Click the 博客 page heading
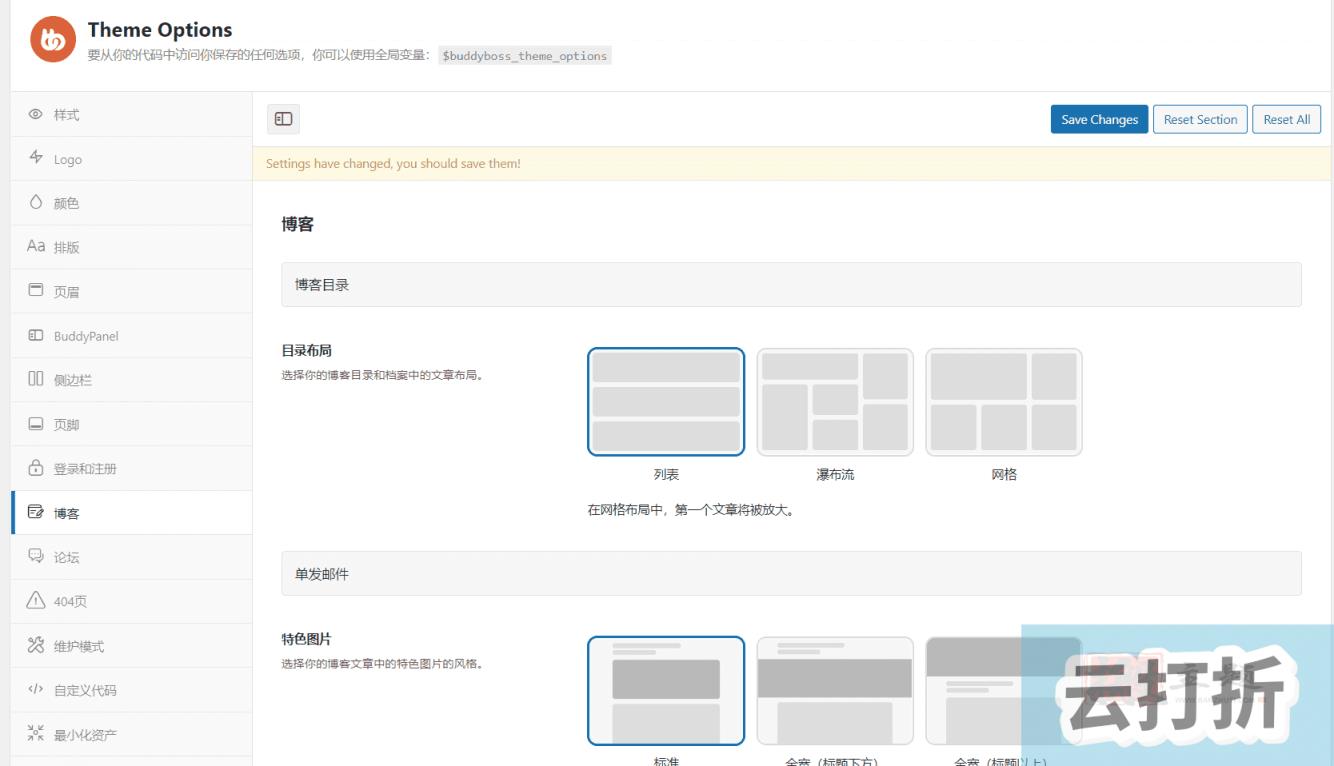Viewport: 1334px width, 766px height. point(298,224)
